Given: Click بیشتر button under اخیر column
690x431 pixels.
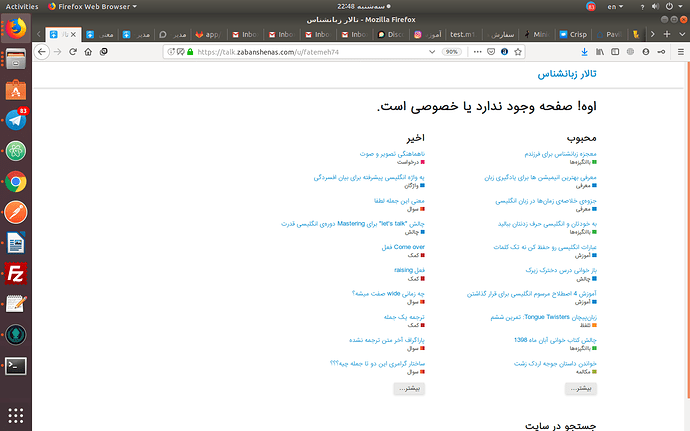Looking at the screenshot, I should [x=409, y=389].
